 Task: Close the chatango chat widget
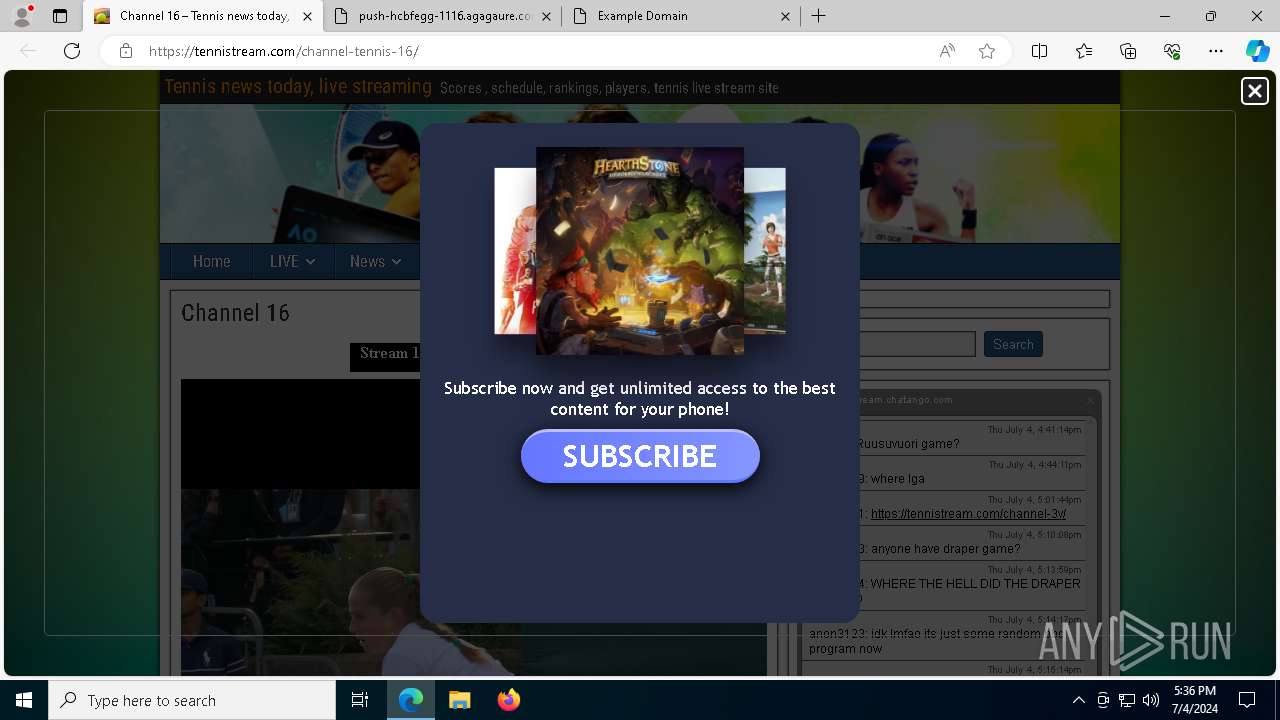(x=1090, y=400)
